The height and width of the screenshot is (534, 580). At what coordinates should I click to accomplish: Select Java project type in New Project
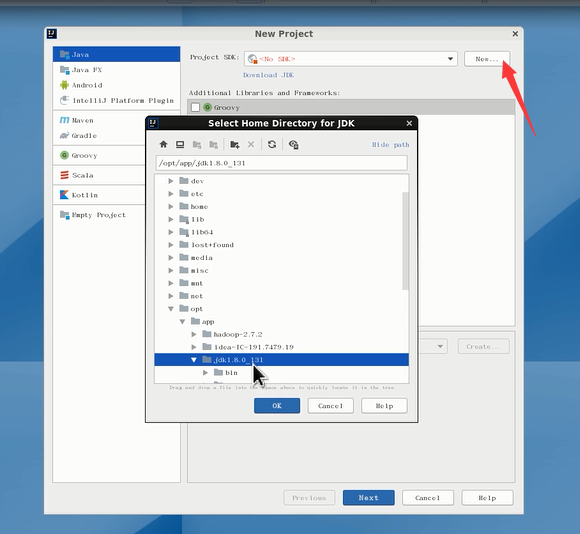pos(117,54)
